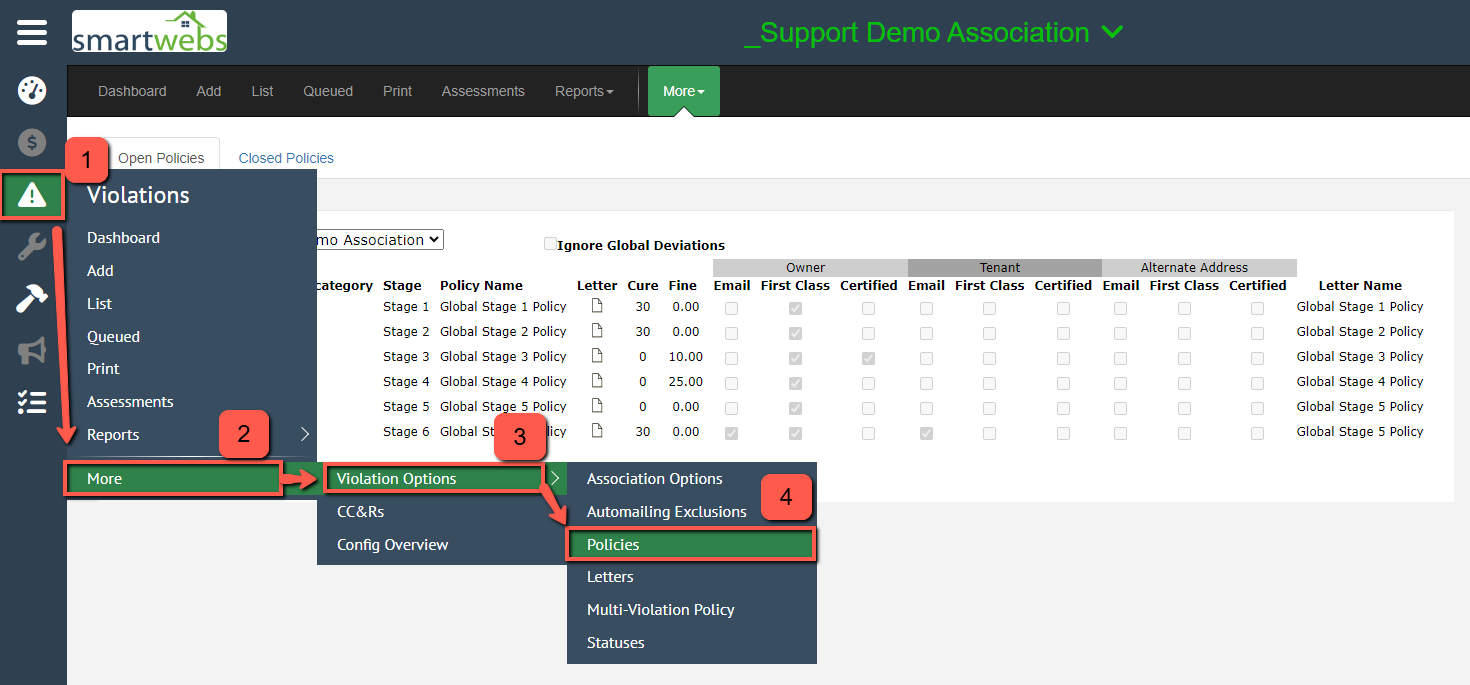
Task: Choose Association Options in submenu
Action: (655, 479)
